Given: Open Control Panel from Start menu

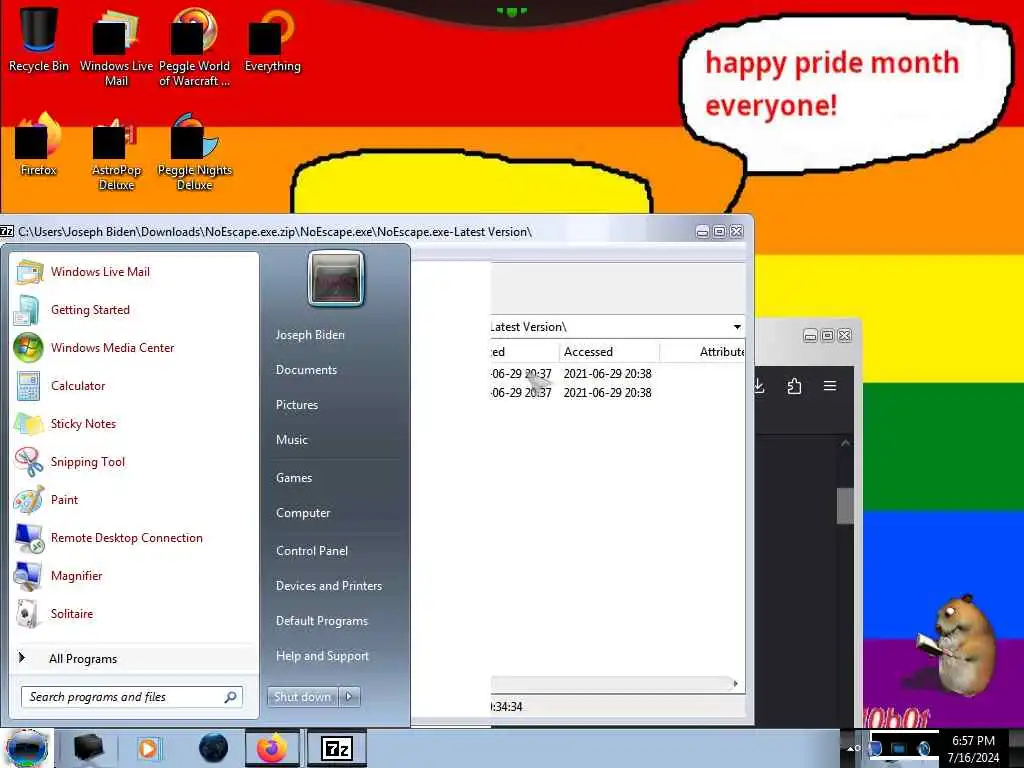Looking at the screenshot, I should point(312,551).
